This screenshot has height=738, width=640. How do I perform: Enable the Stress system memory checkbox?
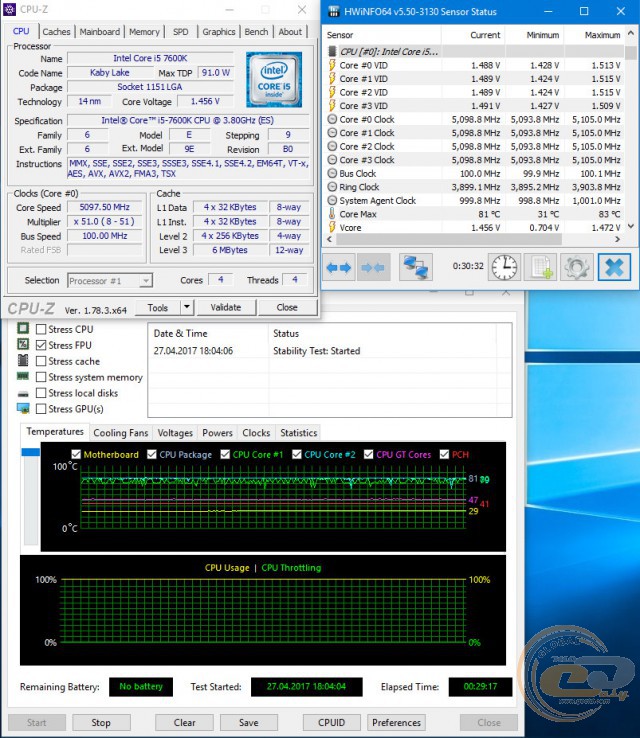41,377
